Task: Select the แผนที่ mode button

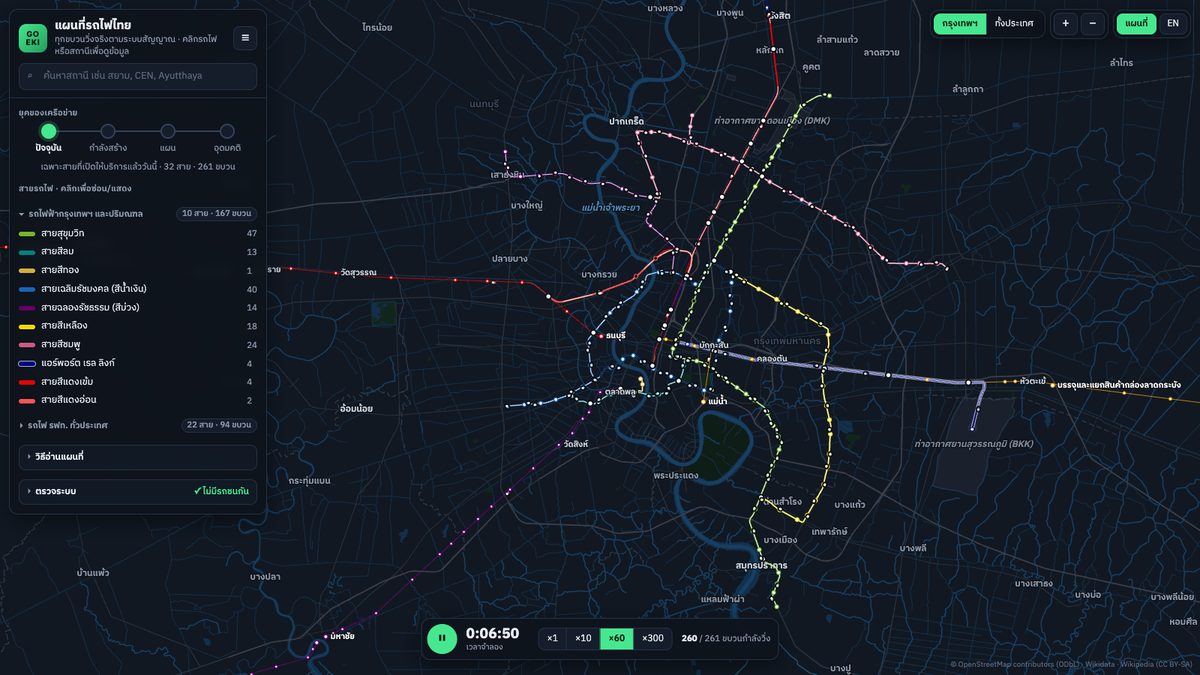Action: 1136,23
